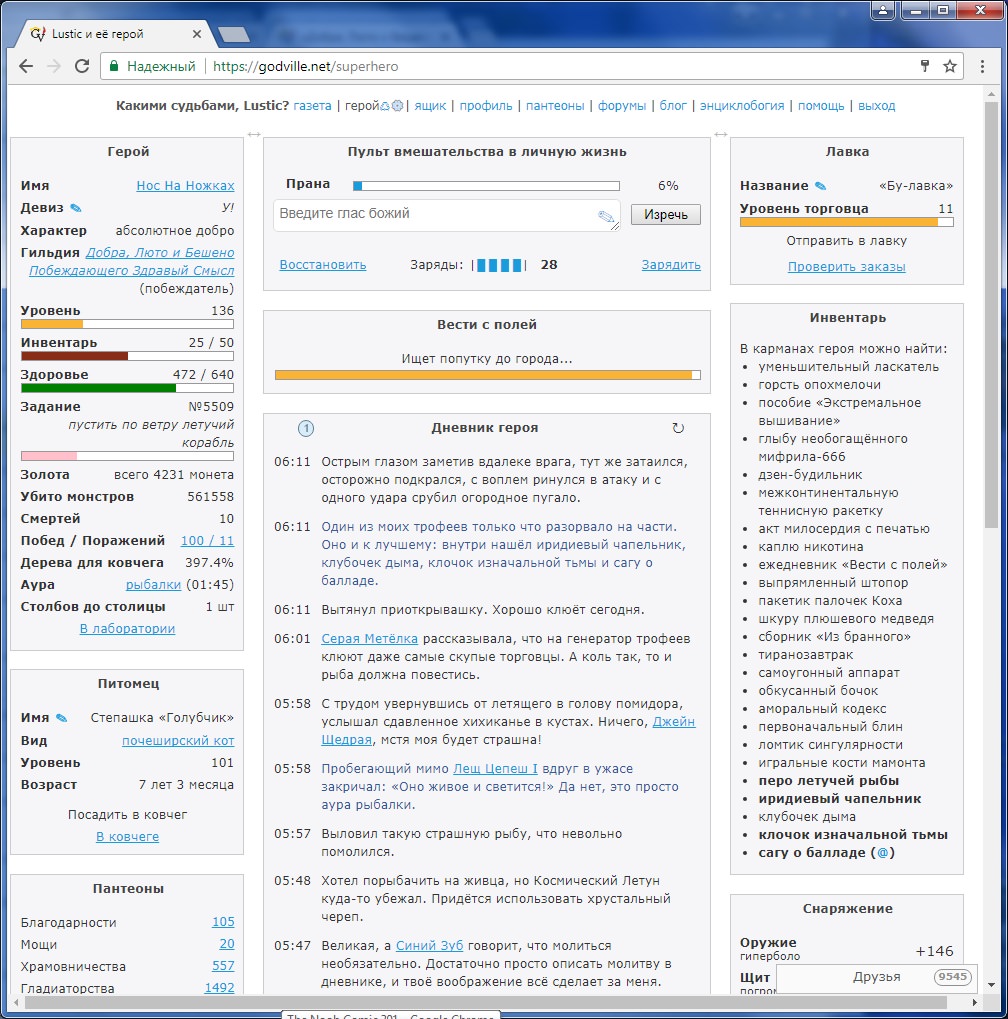The image size is (1008, 1019).
Task: Bookmark this page with the star icon
Action: [x=950, y=67]
